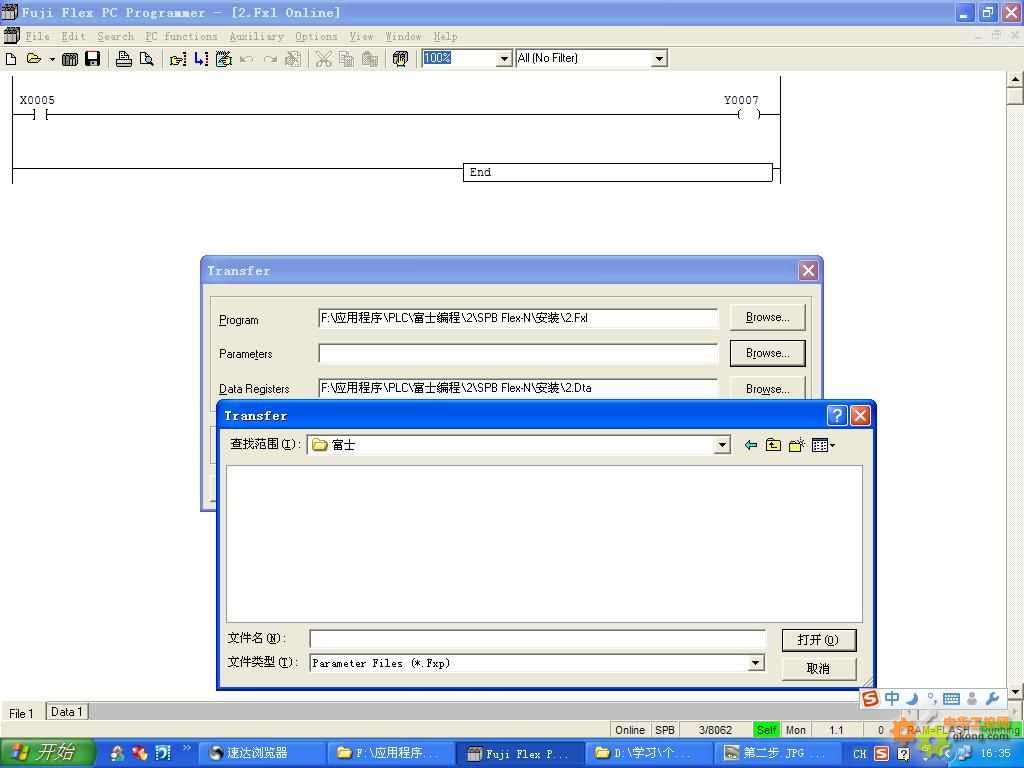The width and height of the screenshot is (1024, 768).
Task: Click Browse button for Data Registers
Action: pyautogui.click(x=767, y=389)
